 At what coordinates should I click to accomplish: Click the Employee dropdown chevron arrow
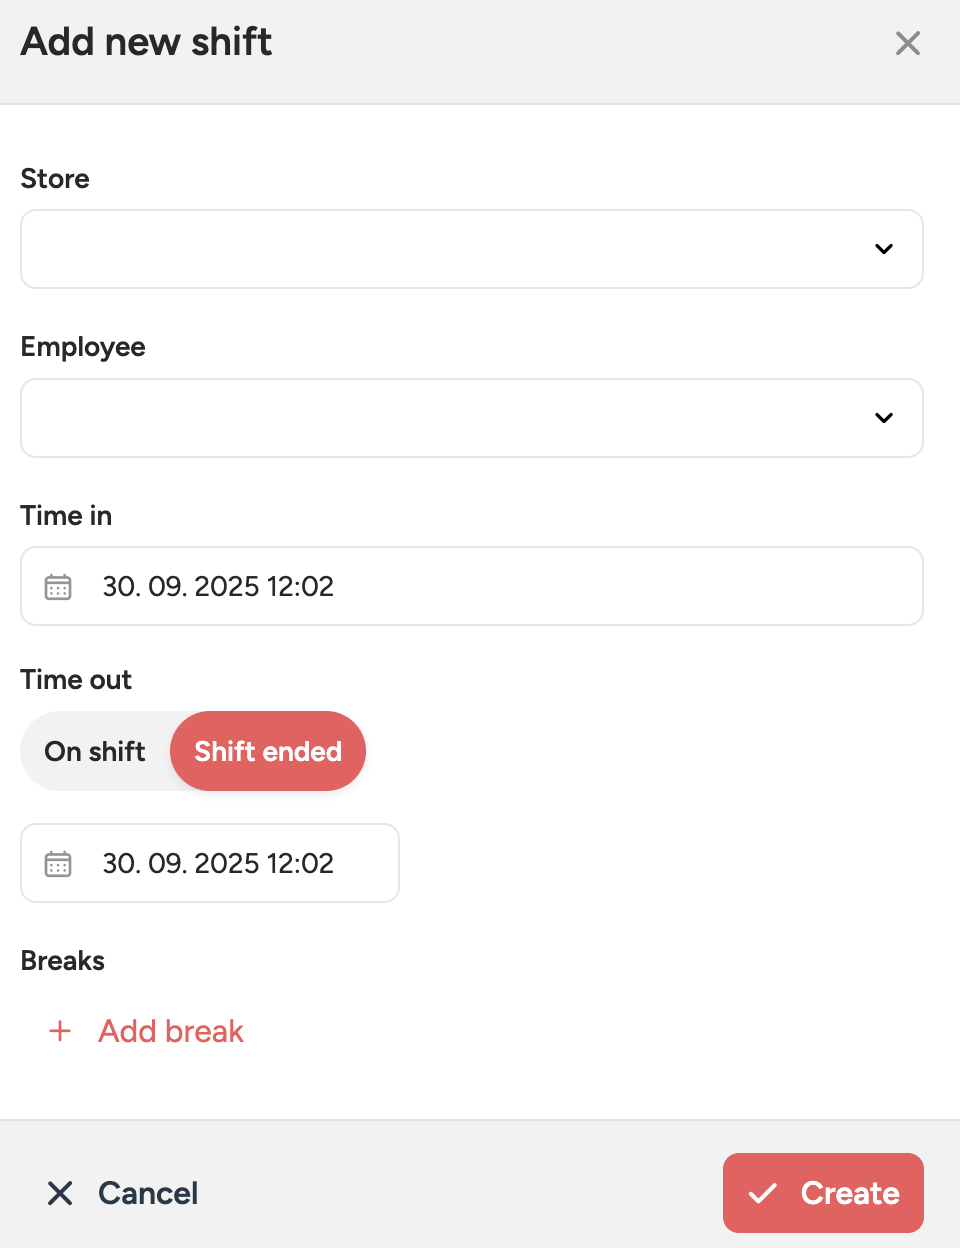click(884, 418)
